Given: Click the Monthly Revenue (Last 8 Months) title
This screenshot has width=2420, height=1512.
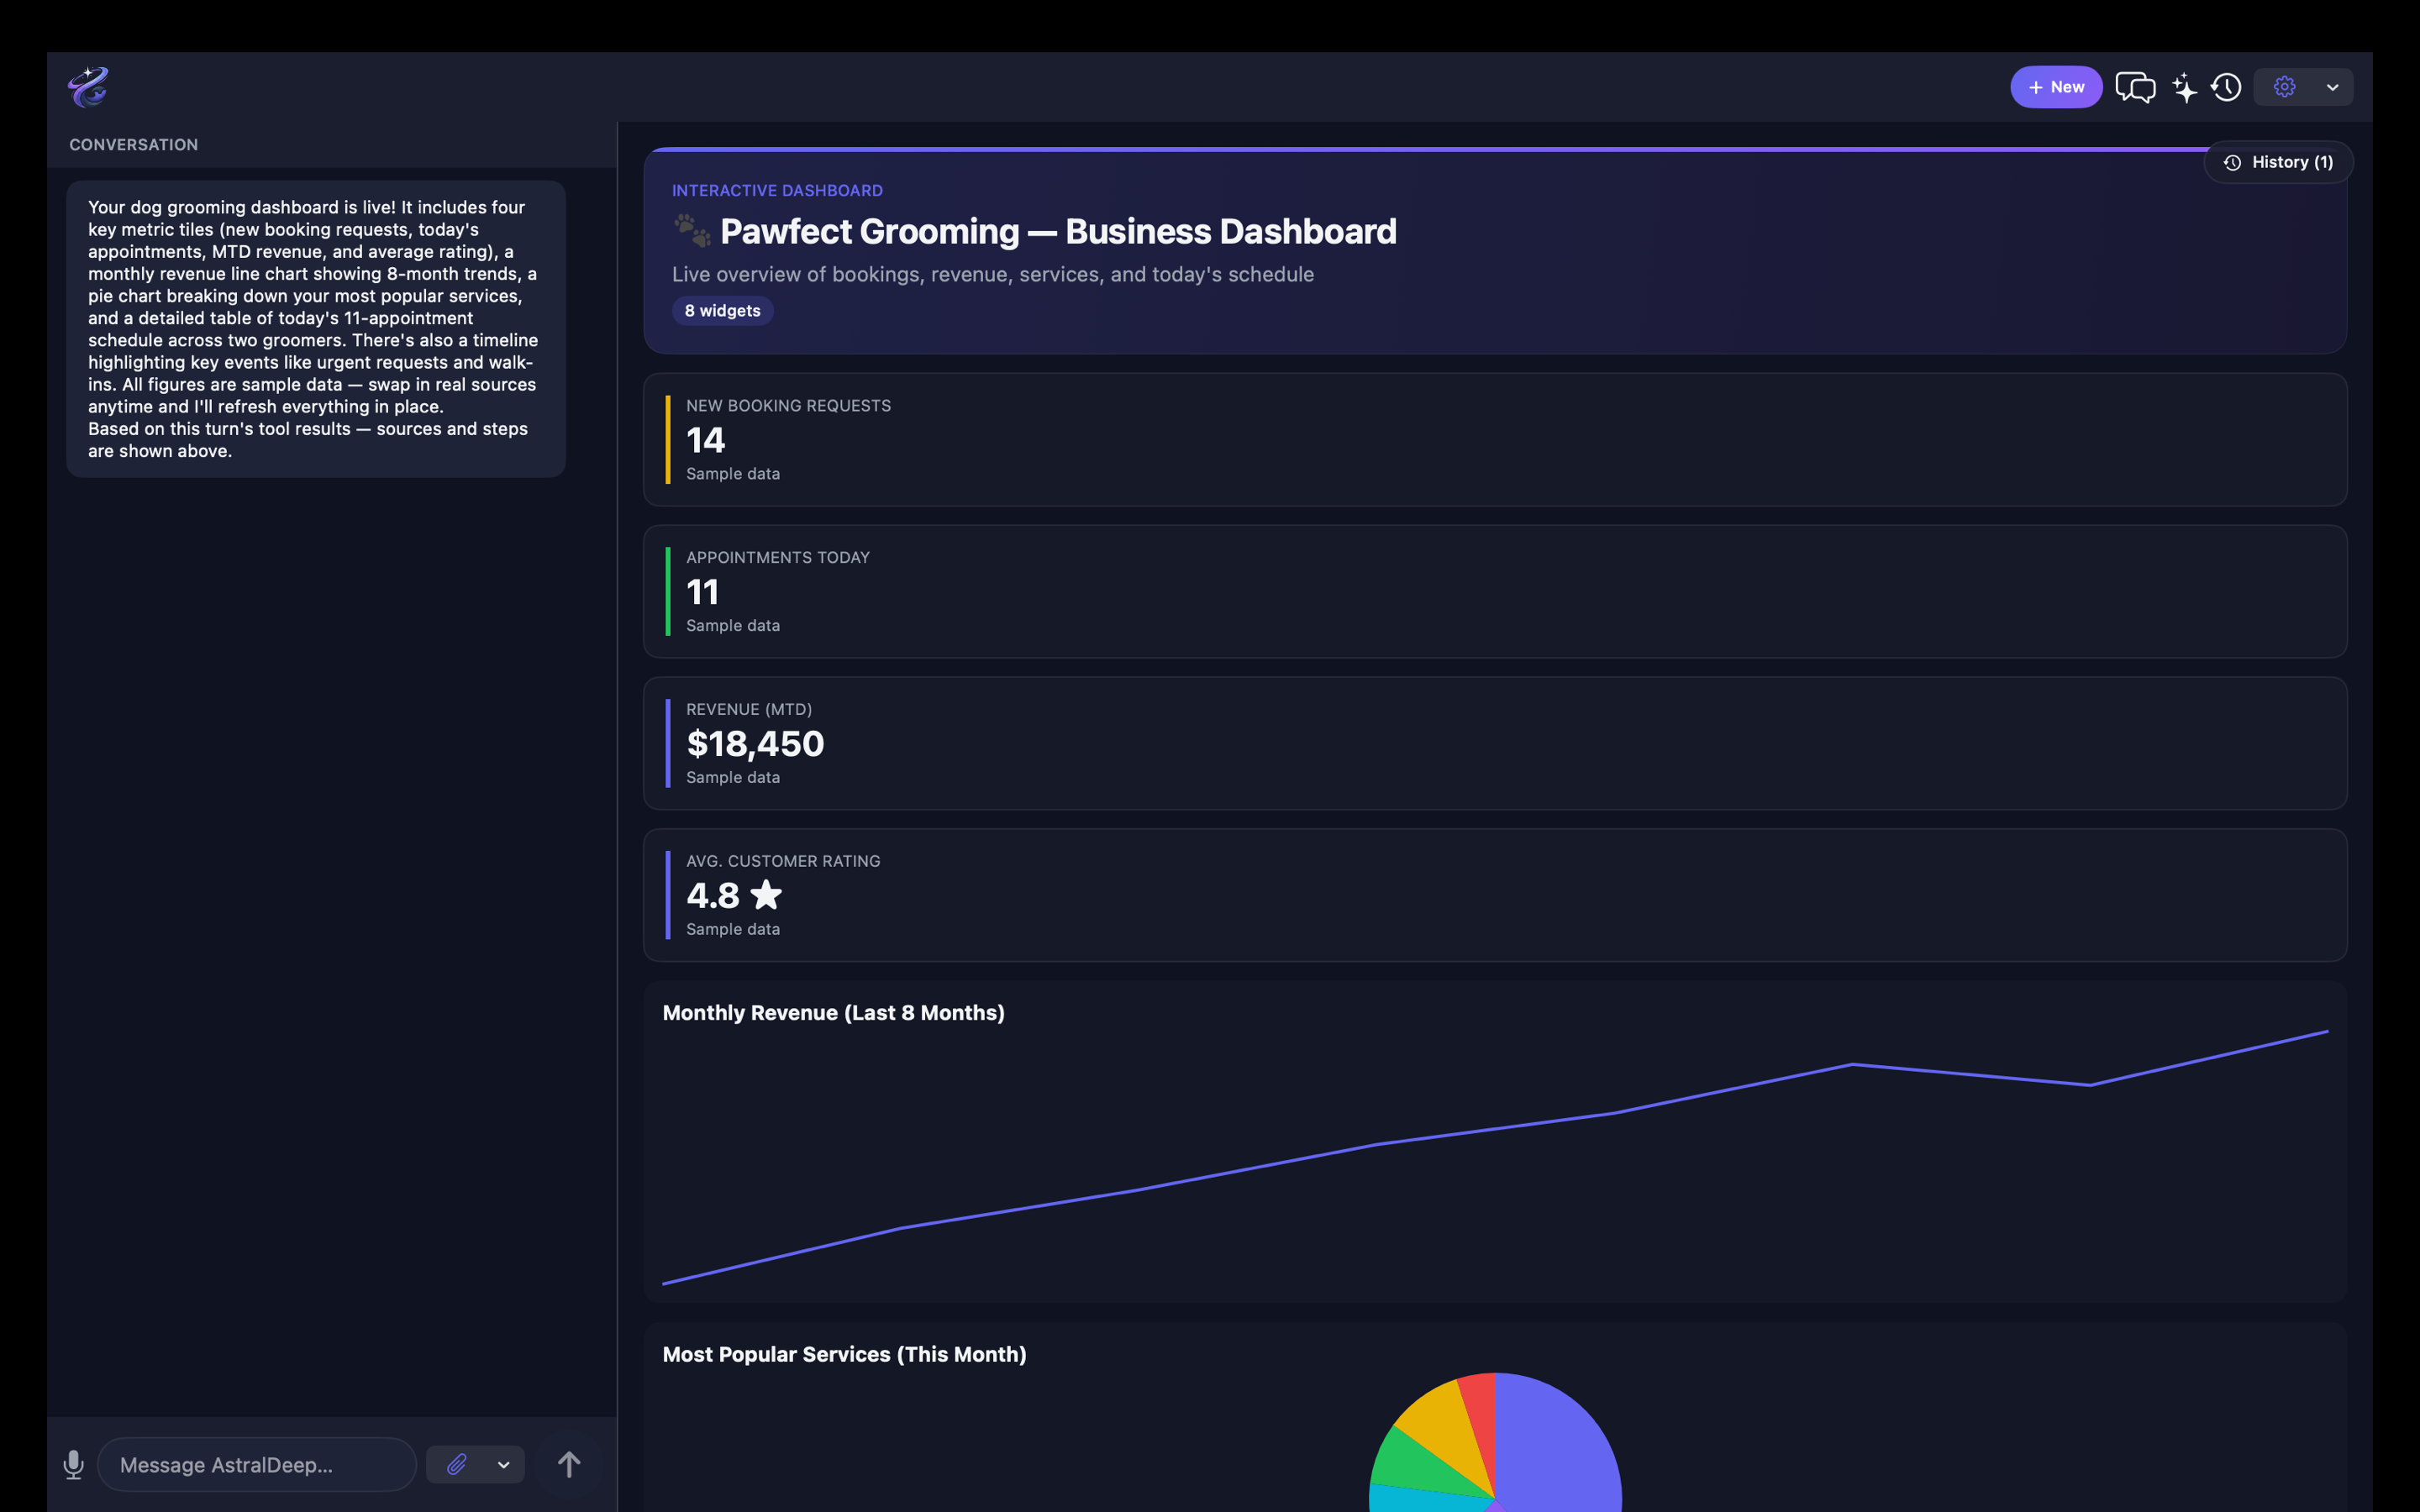Looking at the screenshot, I should pyautogui.click(x=833, y=1012).
